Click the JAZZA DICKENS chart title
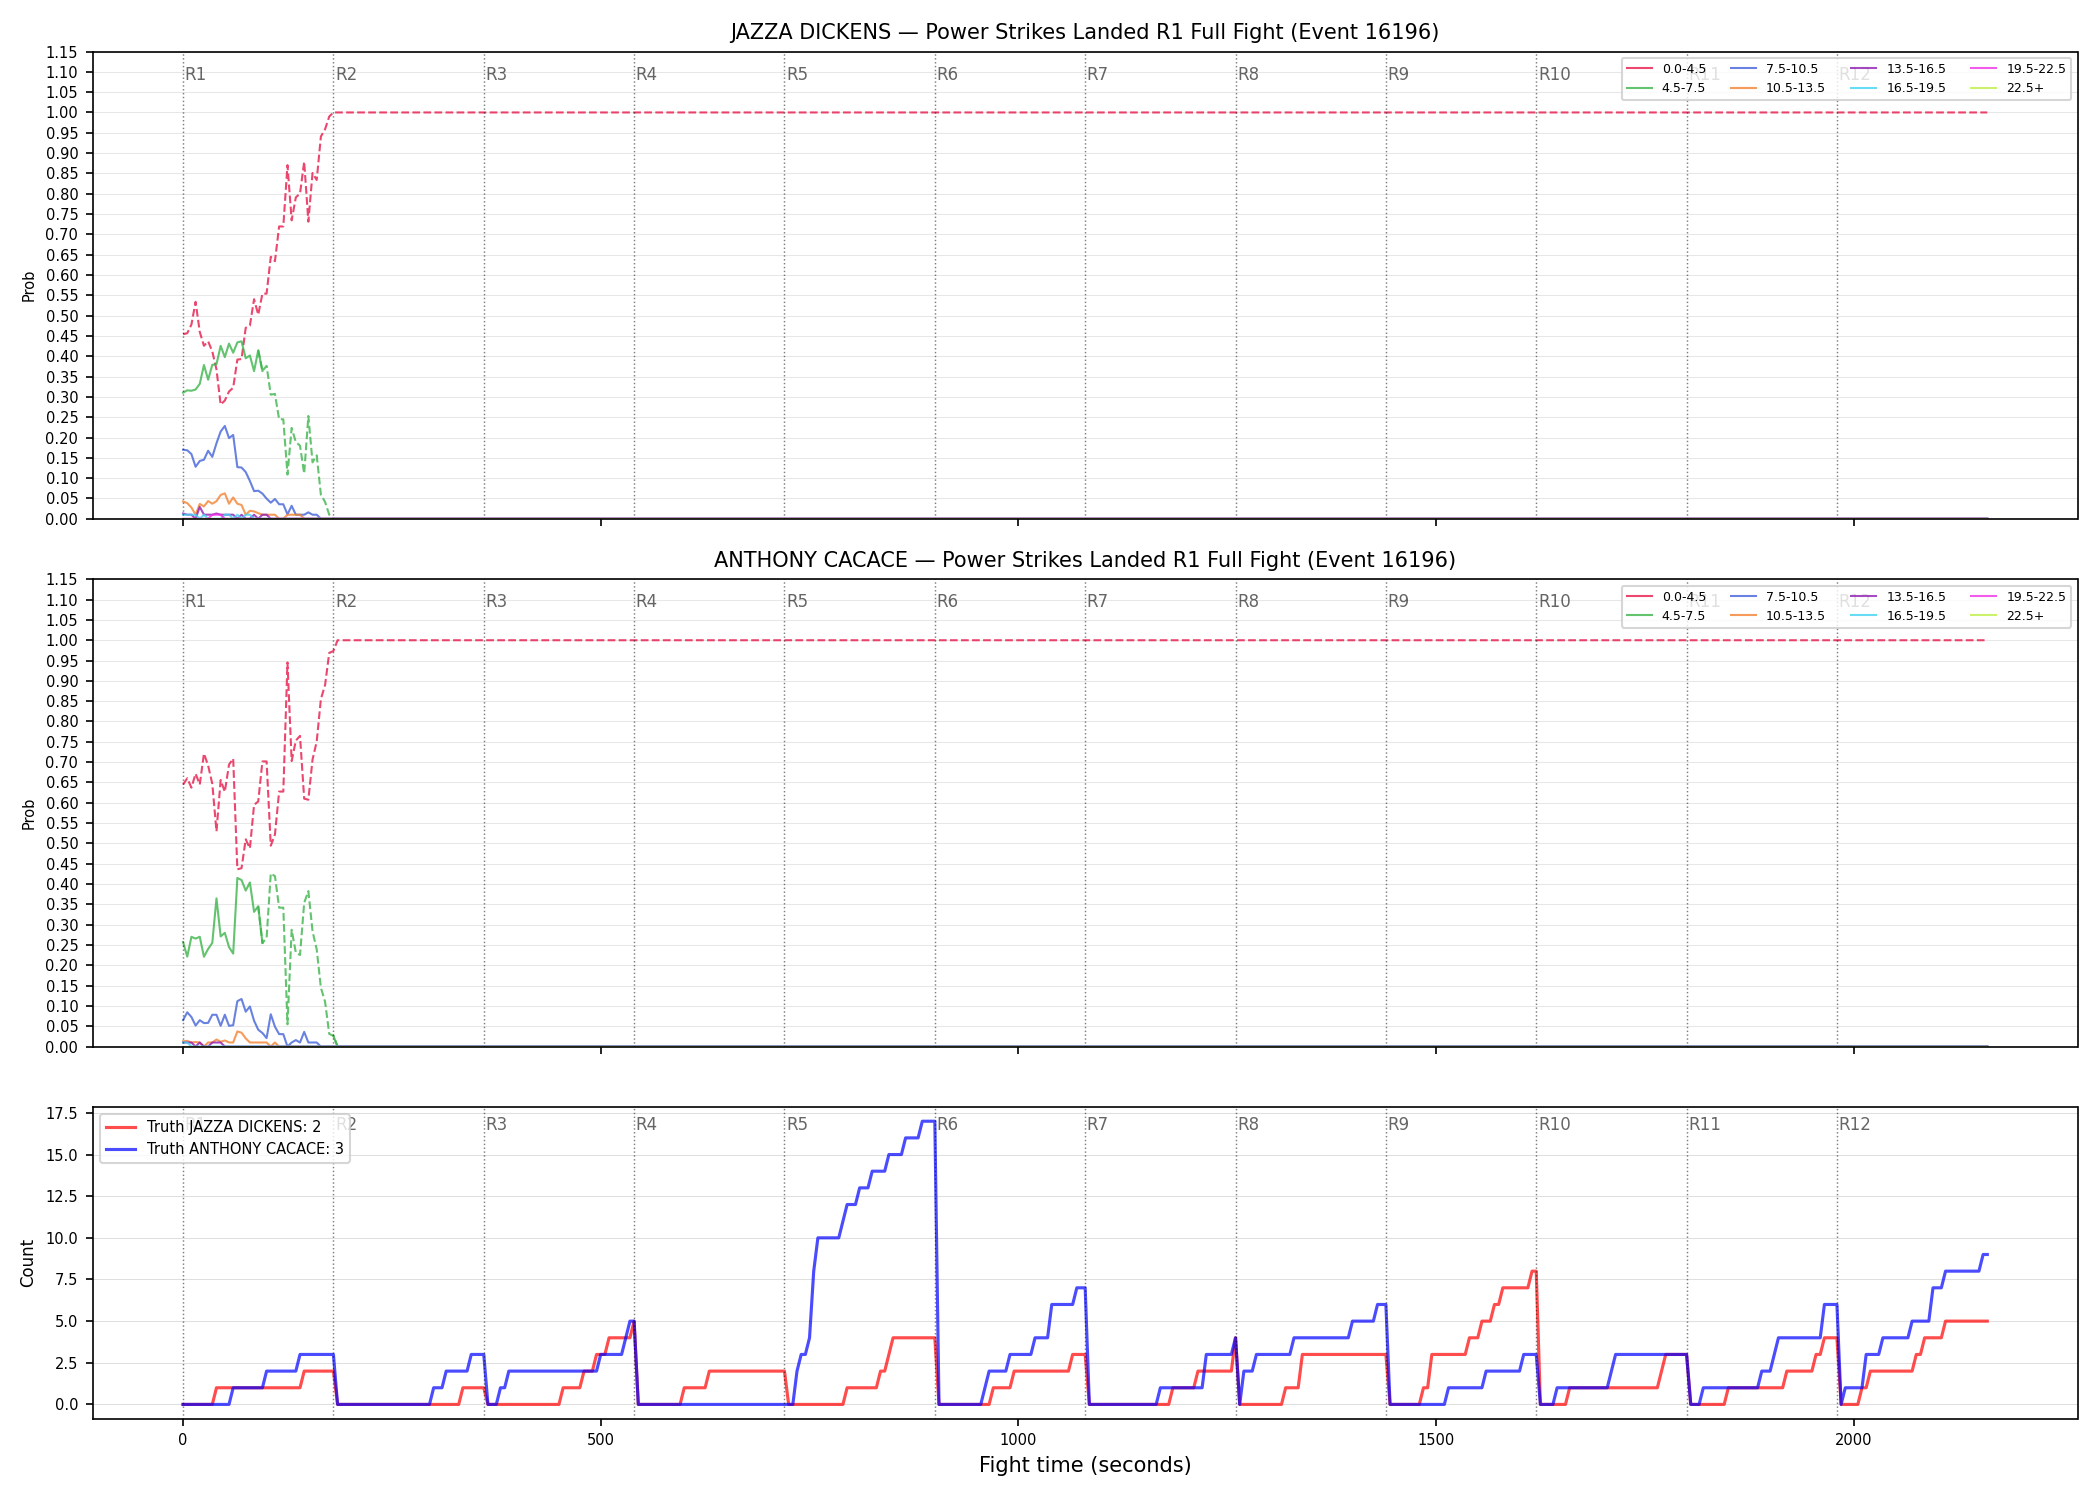The height and width of the screenshot is (1500, 2100). 1084,32
